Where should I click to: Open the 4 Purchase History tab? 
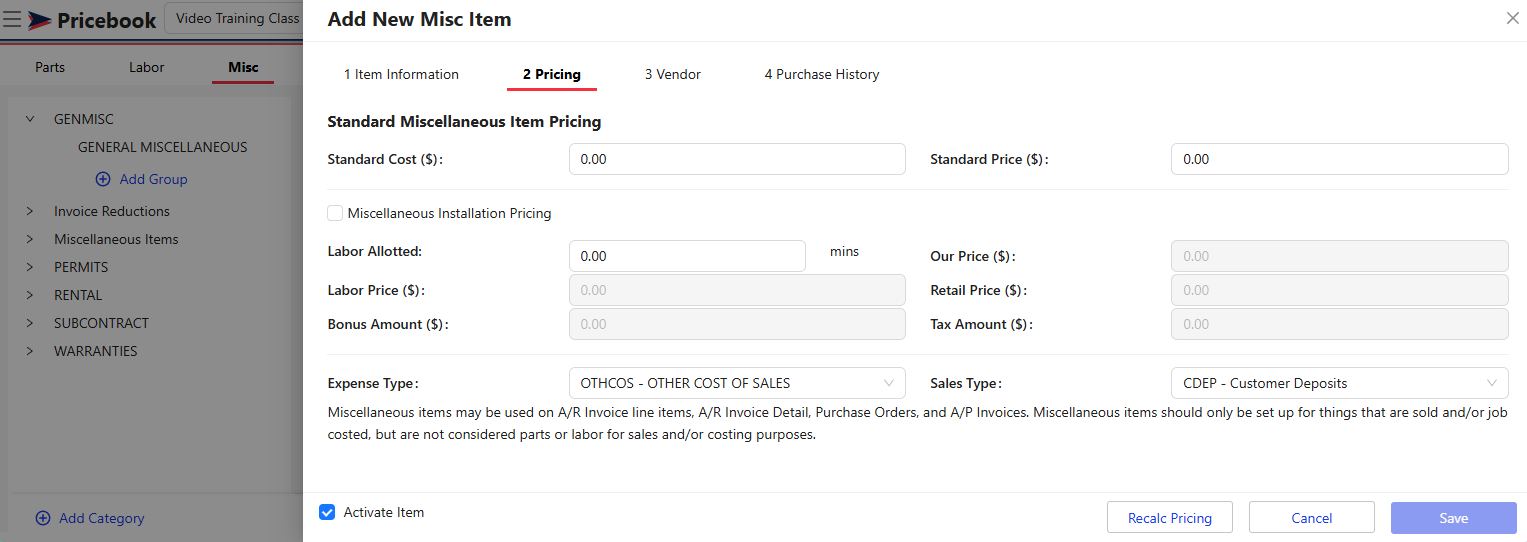(x=821, y=74)
